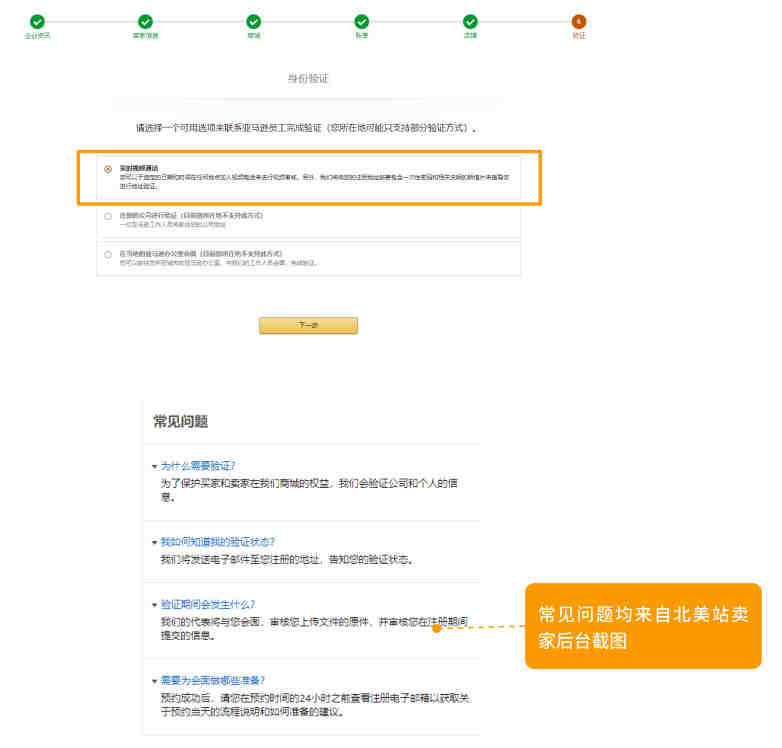
Task: Collapse the 需要为会面做哪些准备 arrow
Action: click(155, 681)
